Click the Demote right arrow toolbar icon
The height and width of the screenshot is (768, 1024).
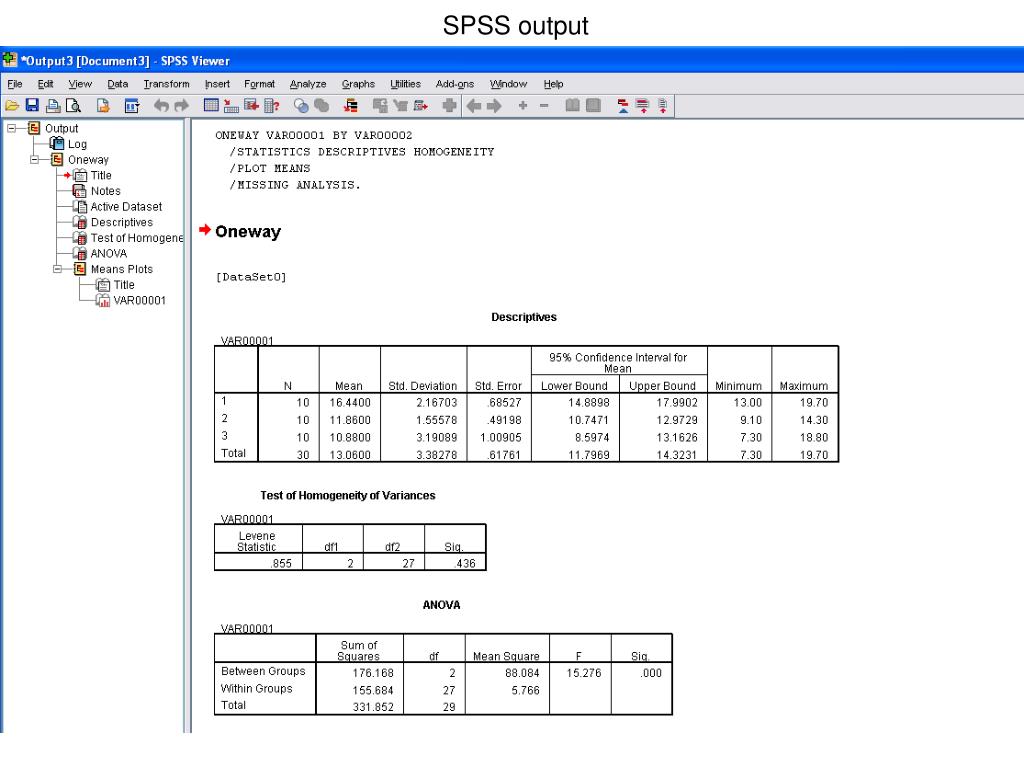tap(494, 105)
